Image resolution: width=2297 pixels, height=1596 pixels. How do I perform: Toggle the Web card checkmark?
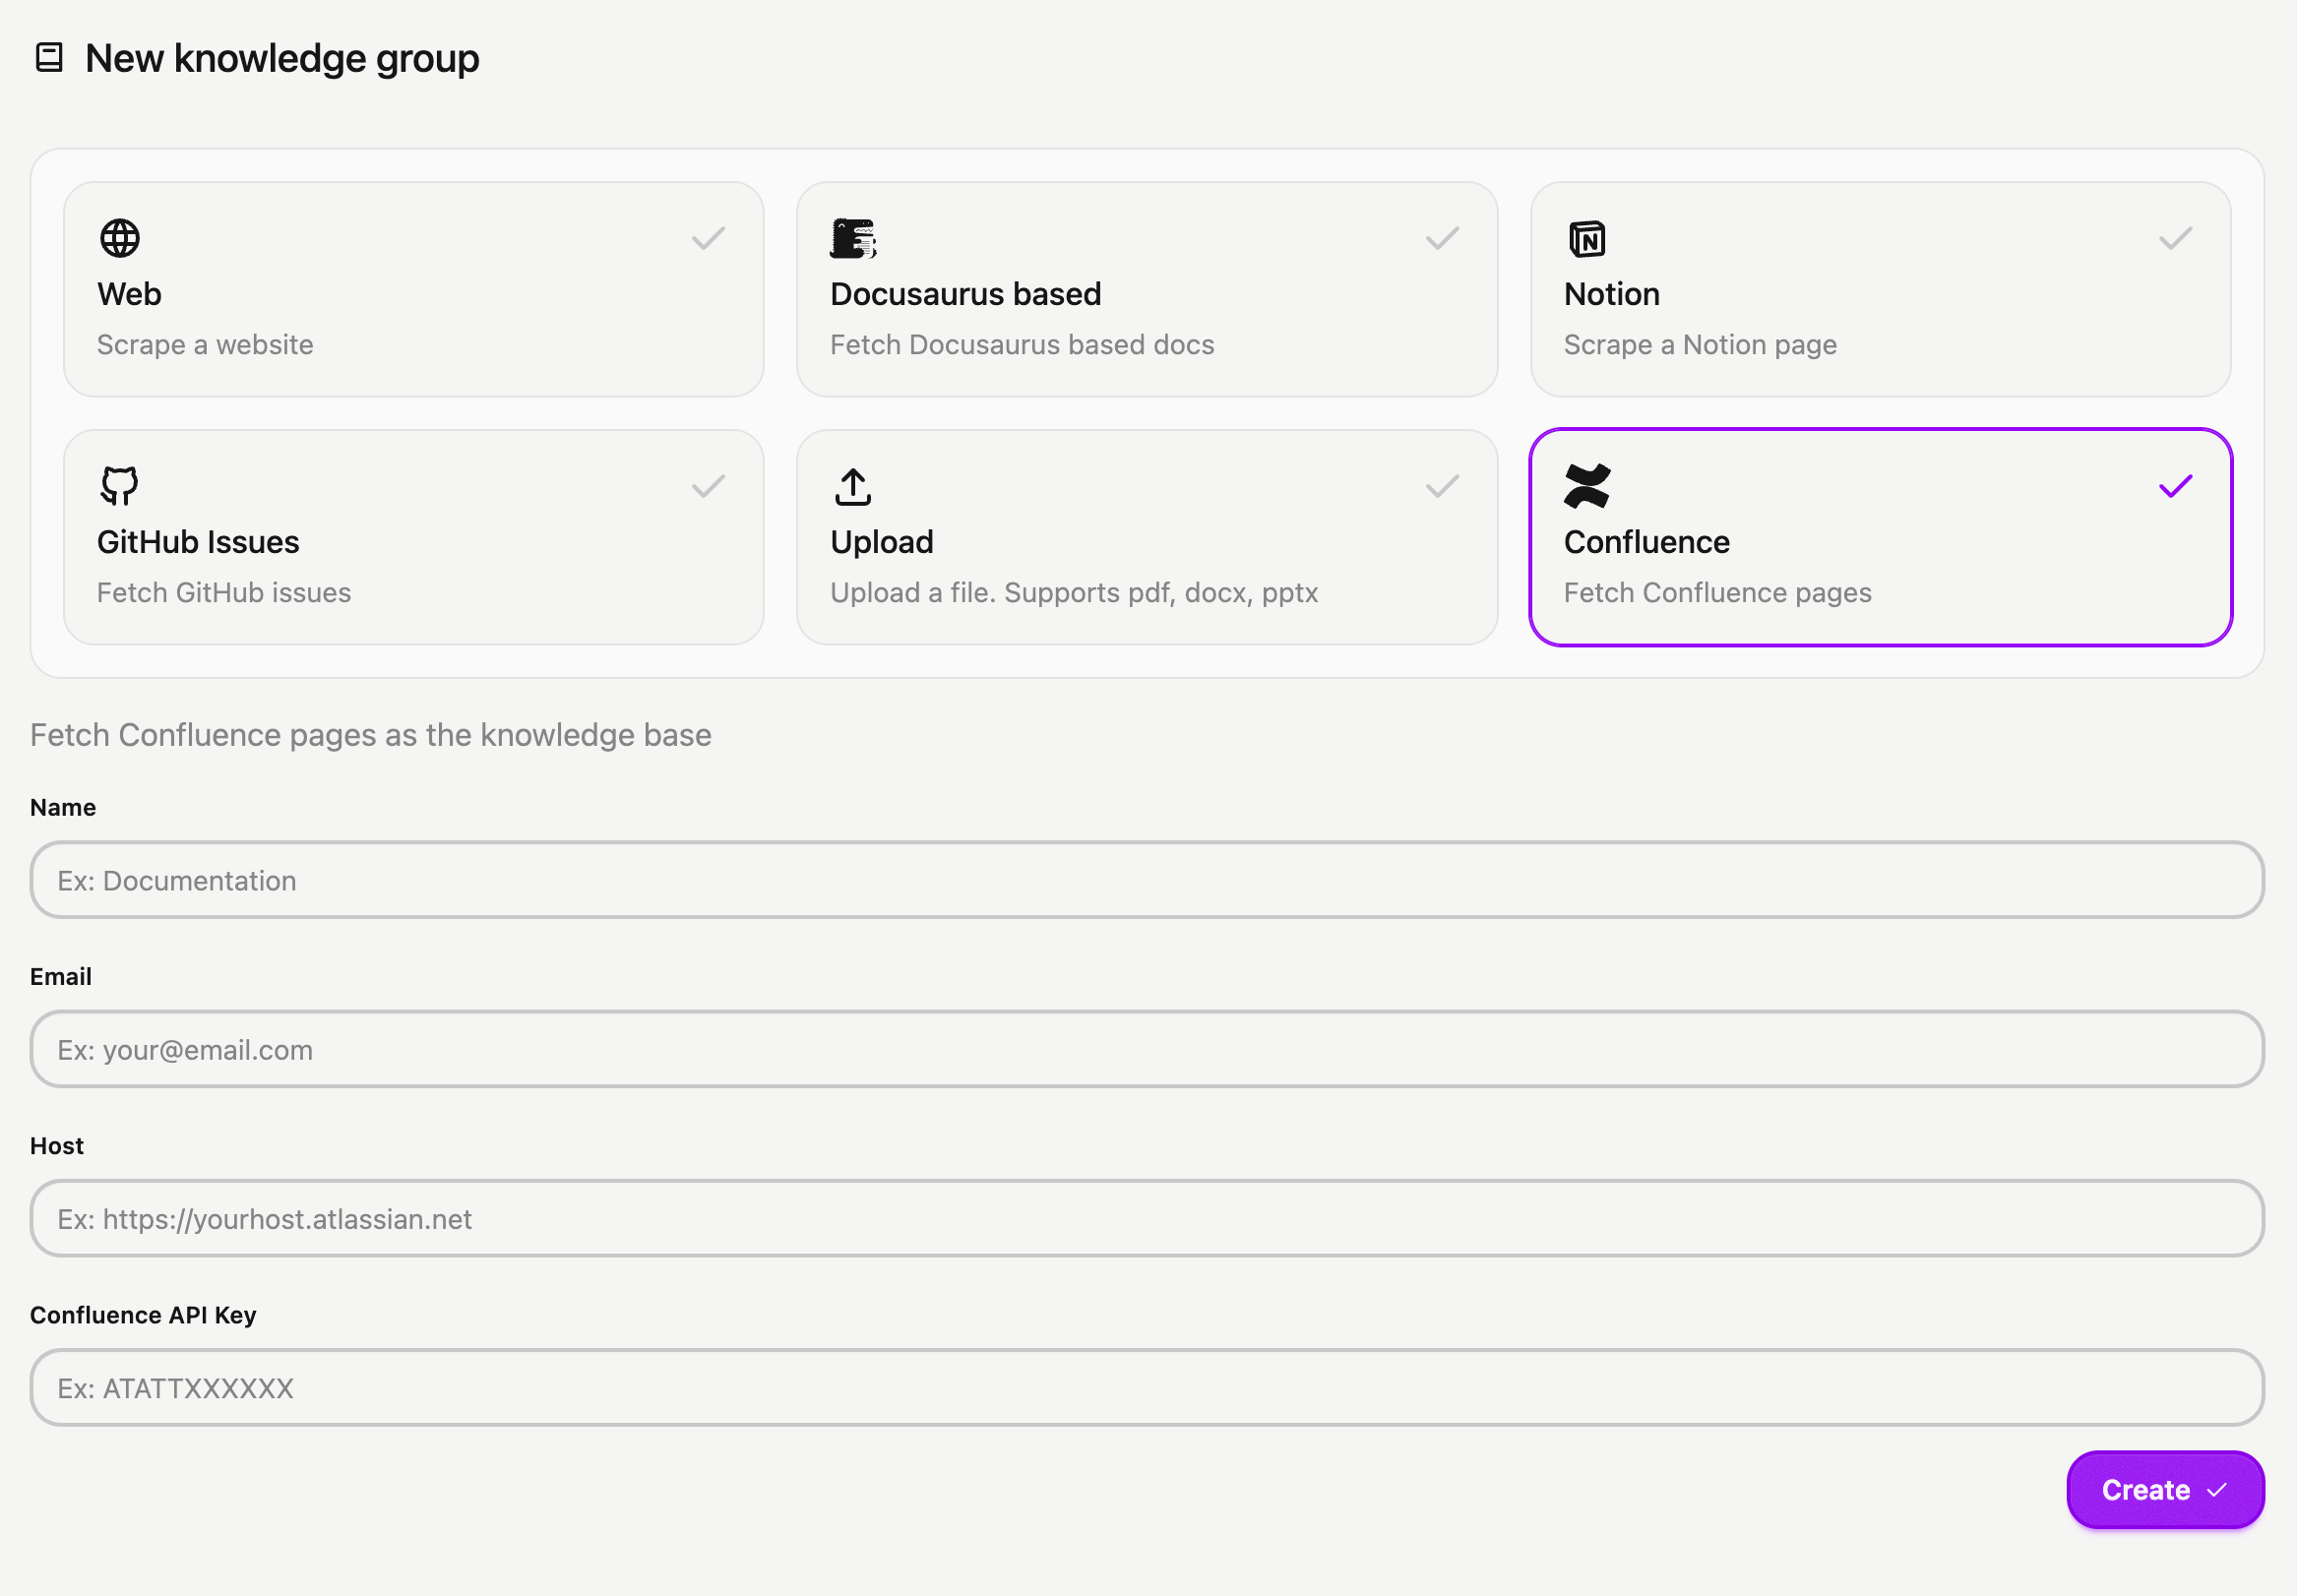(x=708, y=238)
